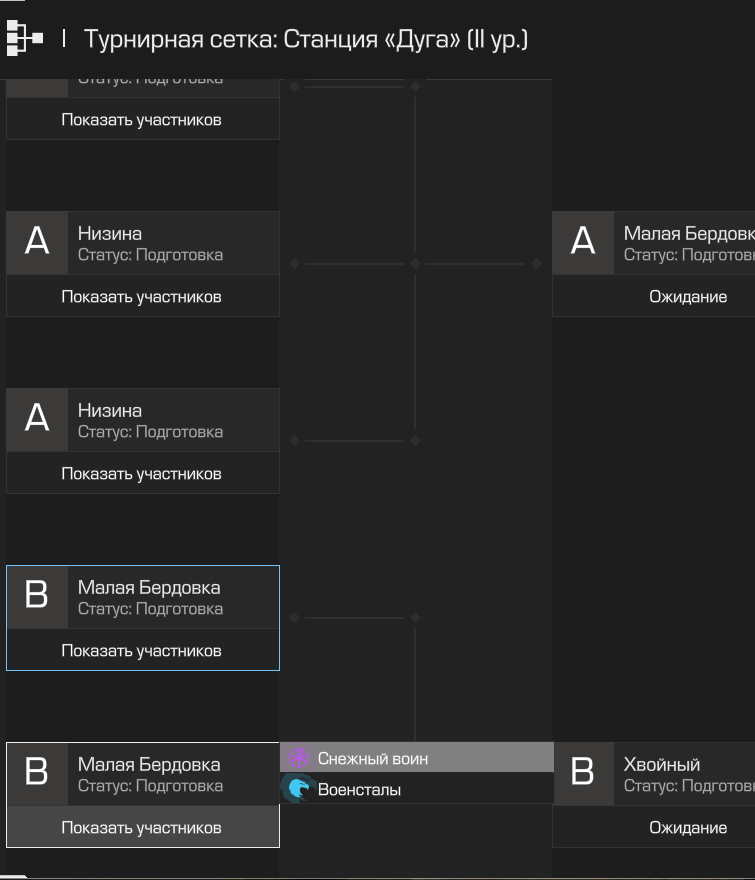Viewport: 755px width, 880px height.
Task: Click the A badge on the right-side Малая Бердовка card
Action: [583, 243]
